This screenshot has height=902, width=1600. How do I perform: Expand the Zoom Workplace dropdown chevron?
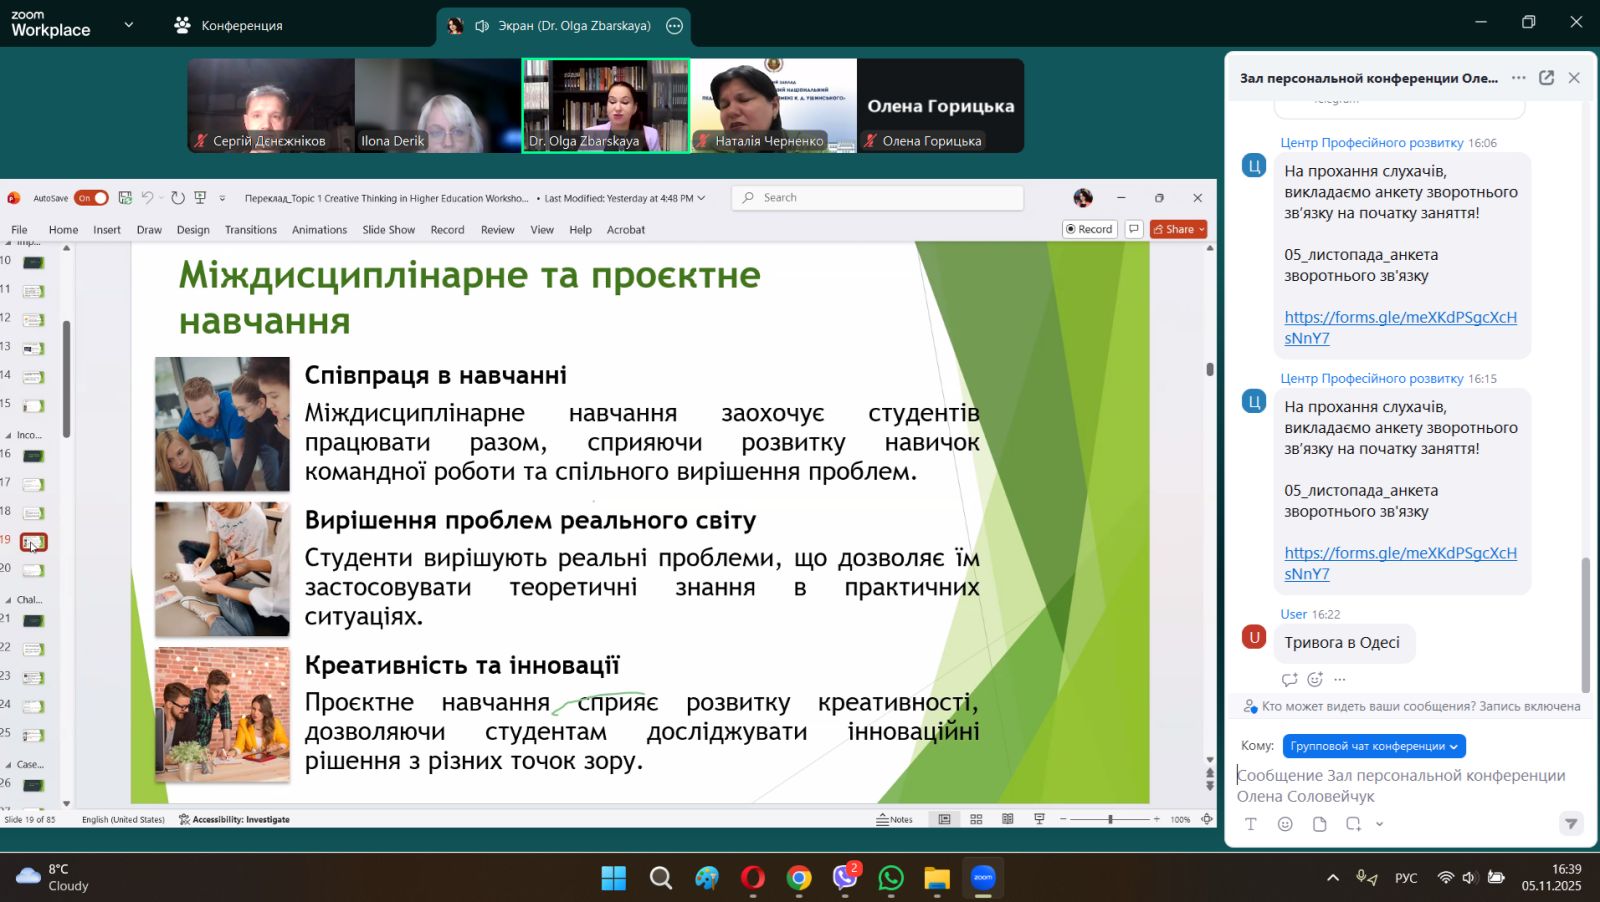pyautogui.click(x=128, y=24)
